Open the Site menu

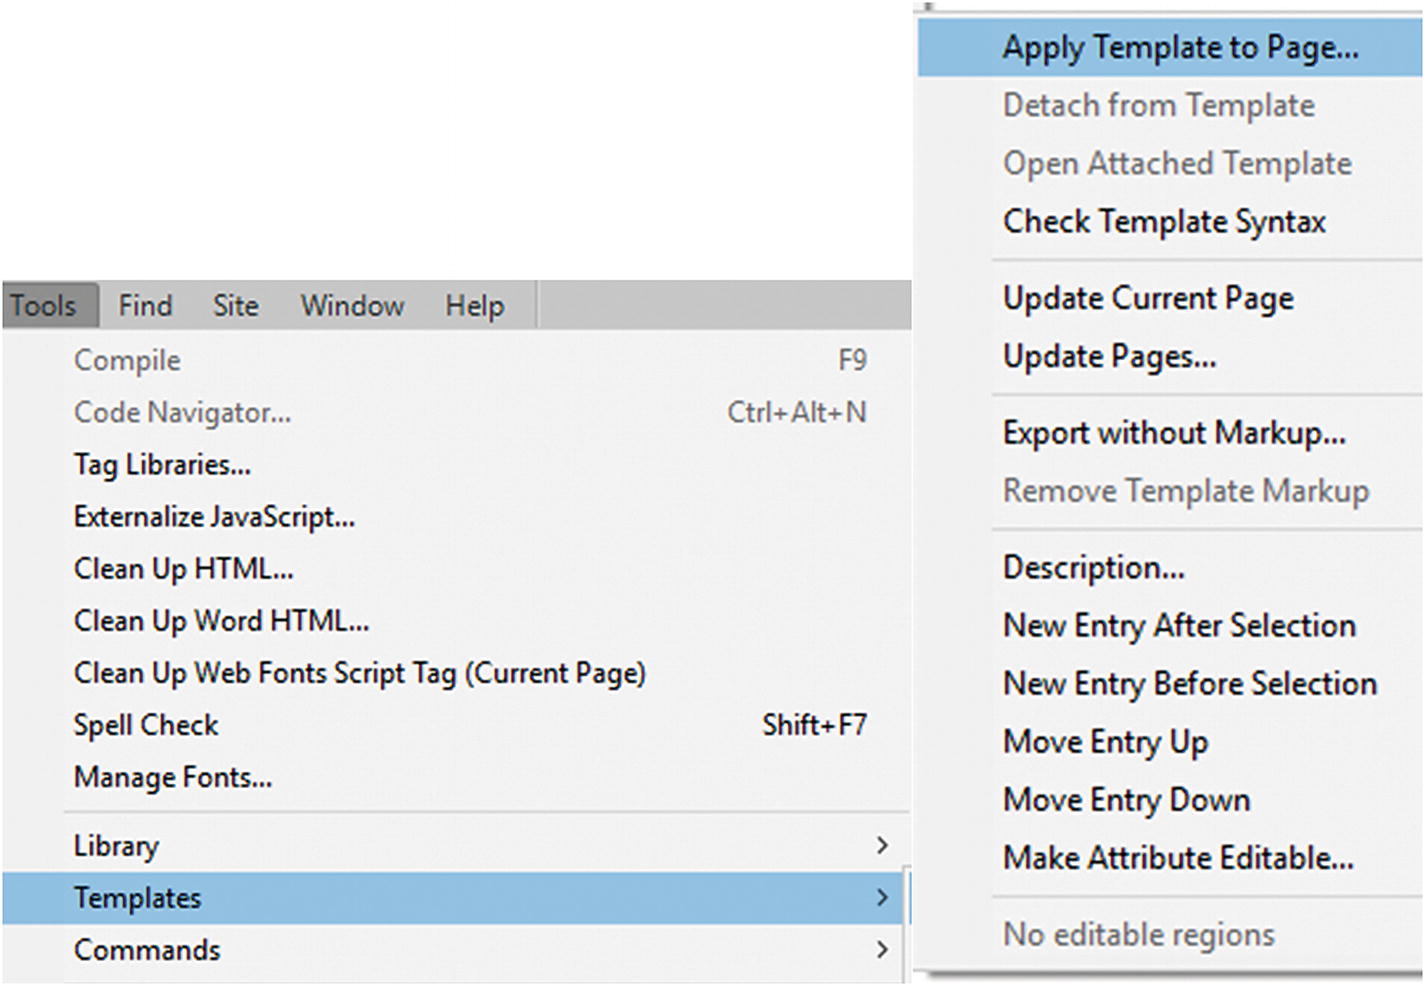tap(235, 305)
